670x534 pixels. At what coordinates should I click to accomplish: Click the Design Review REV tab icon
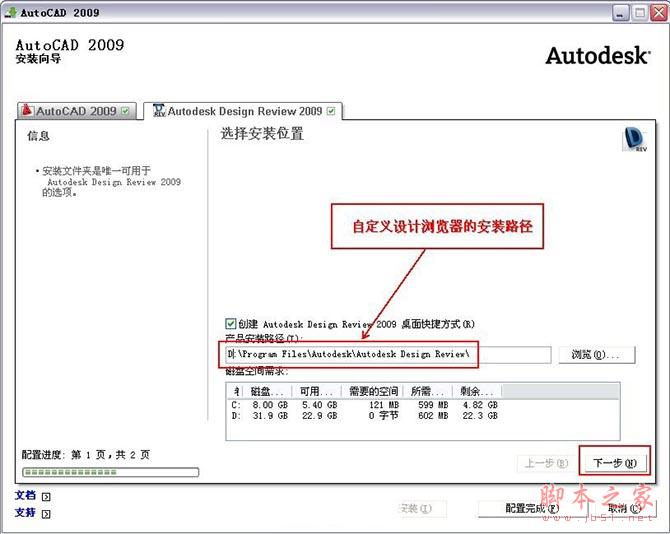pyautogui.click(x=159, y=110)
